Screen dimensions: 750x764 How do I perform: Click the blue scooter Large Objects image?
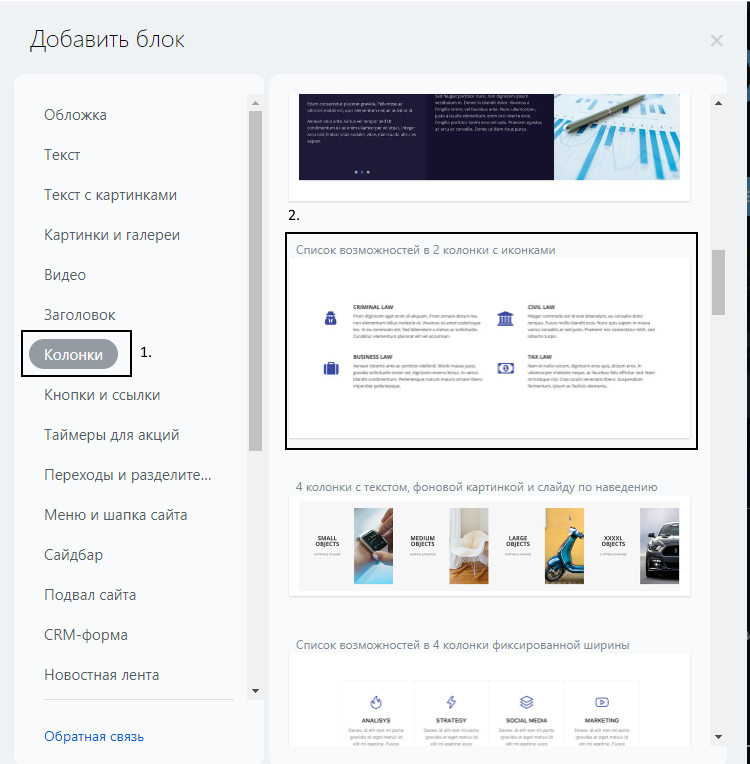(564, 546)
